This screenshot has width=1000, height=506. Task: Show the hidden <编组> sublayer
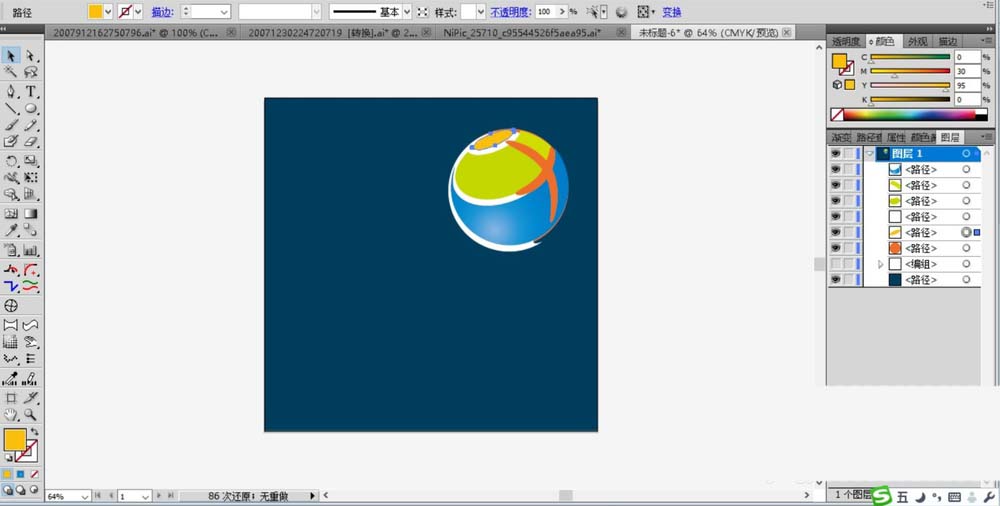pyautogui.click(x=835, y=264)
